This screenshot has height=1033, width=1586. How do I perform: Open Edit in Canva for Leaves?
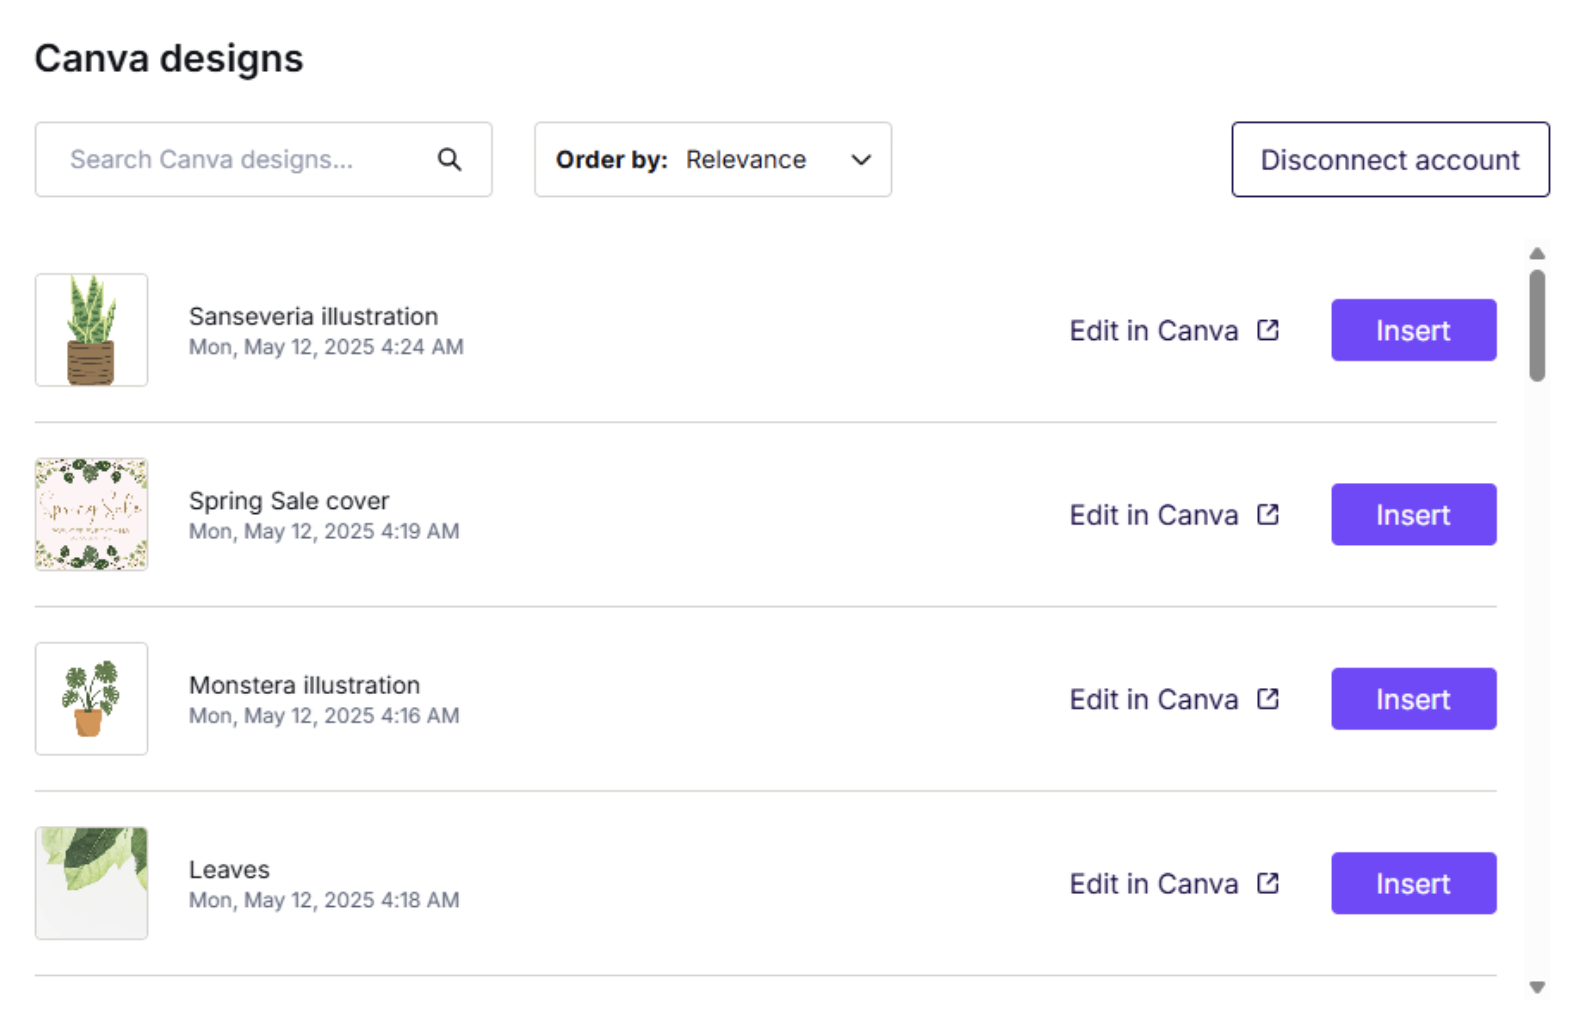(1174, 884)
